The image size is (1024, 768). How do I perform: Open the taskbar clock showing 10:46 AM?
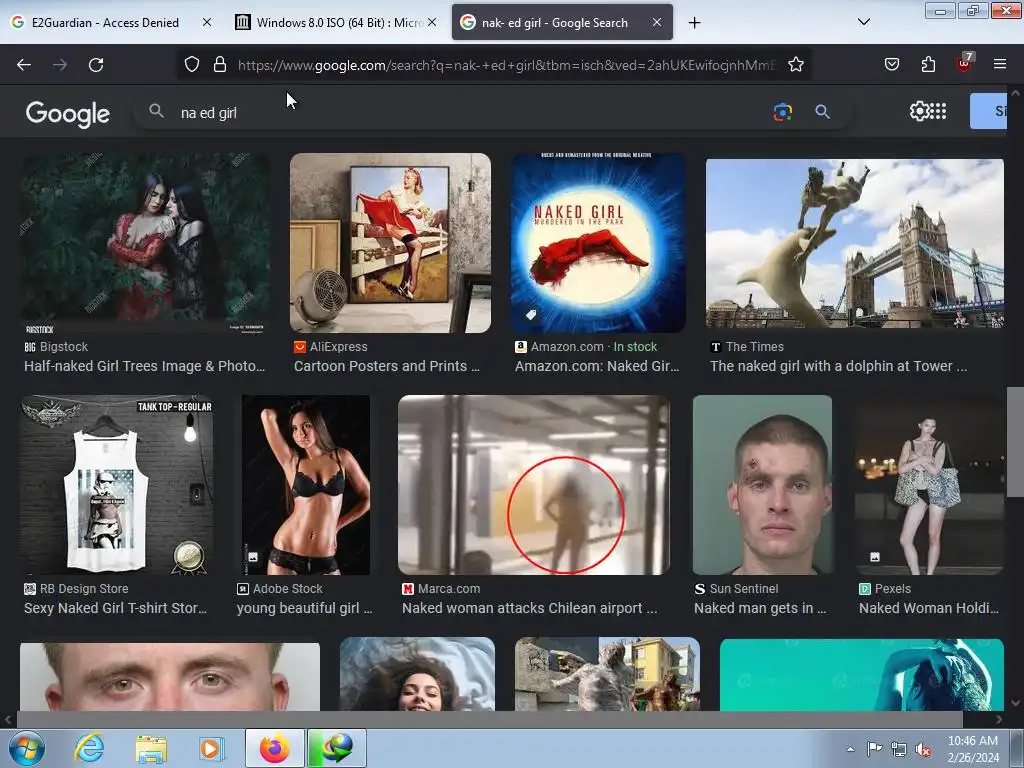coord(972,749)
